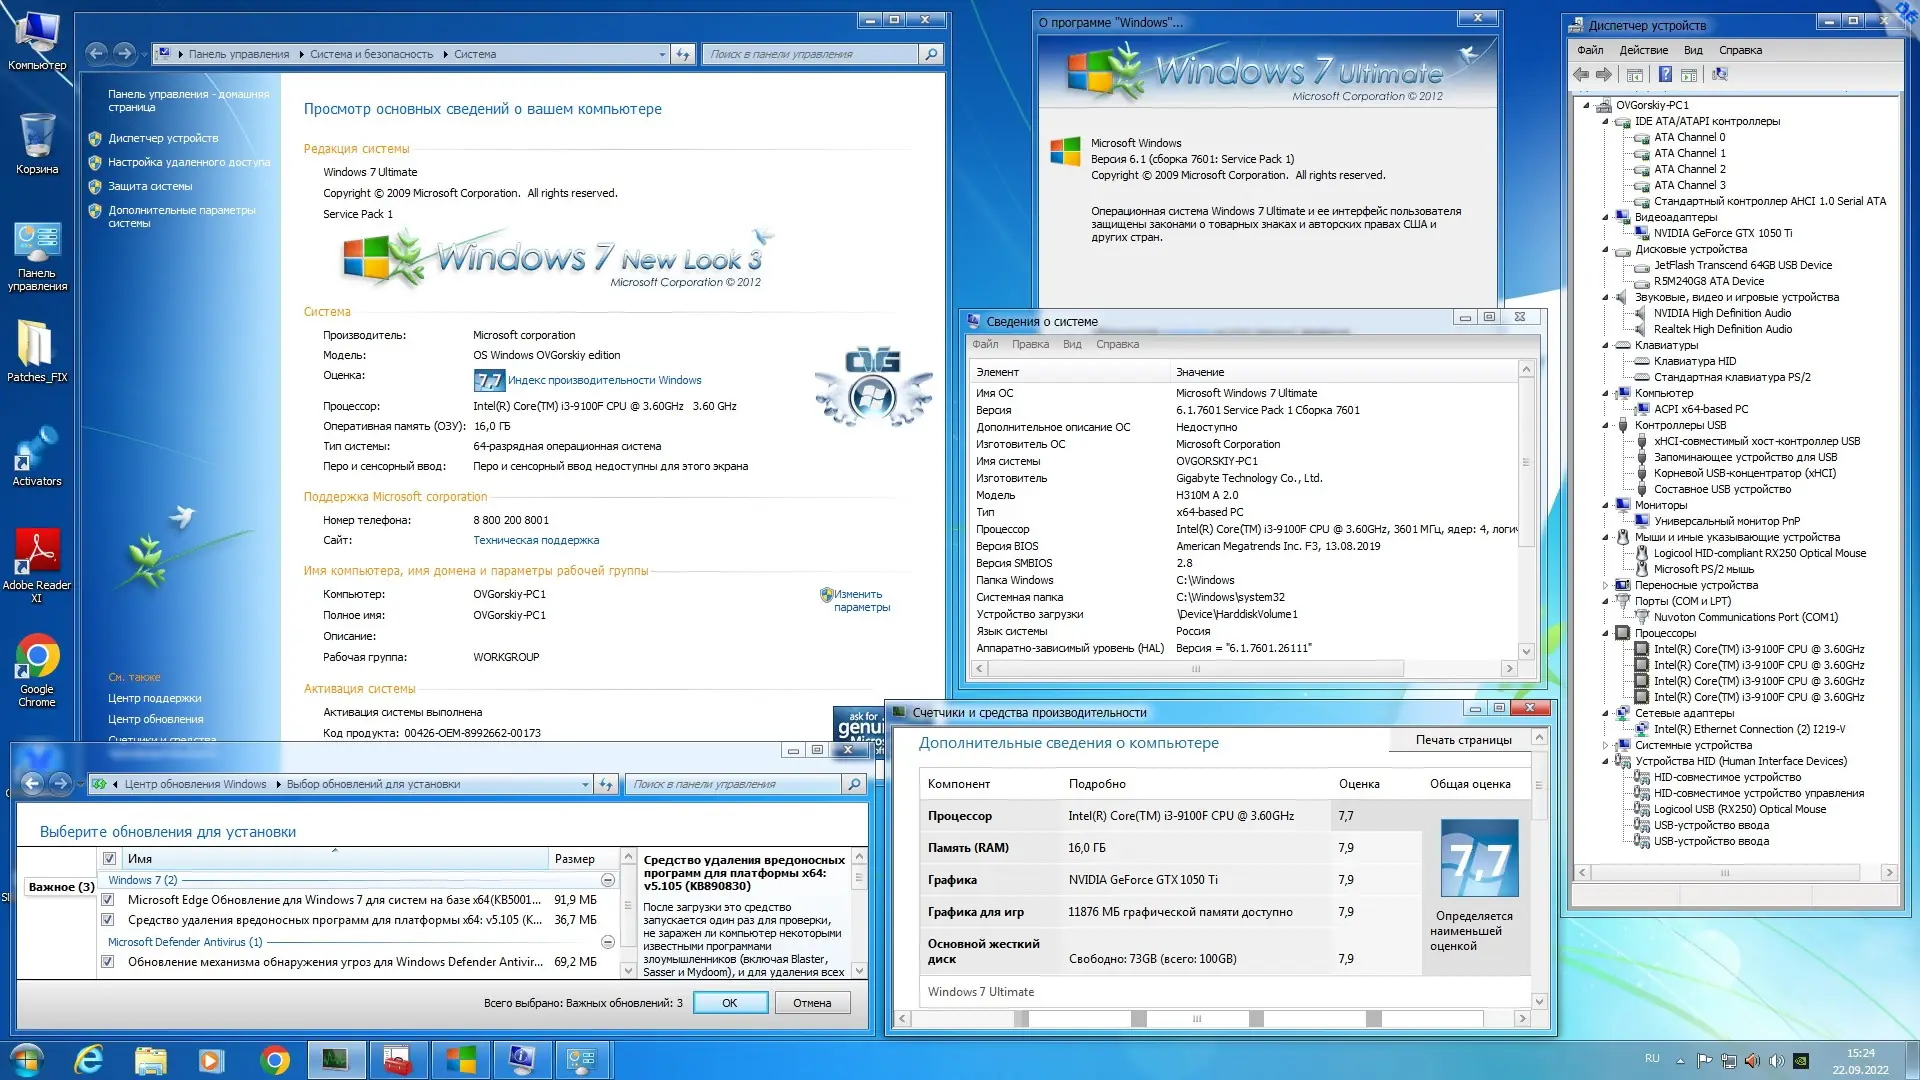This screenshot has width=1920, height=1080.
Task: Click NVIDIA GeForce GTX 1050 Ti device
Action: coord(1722,233)
